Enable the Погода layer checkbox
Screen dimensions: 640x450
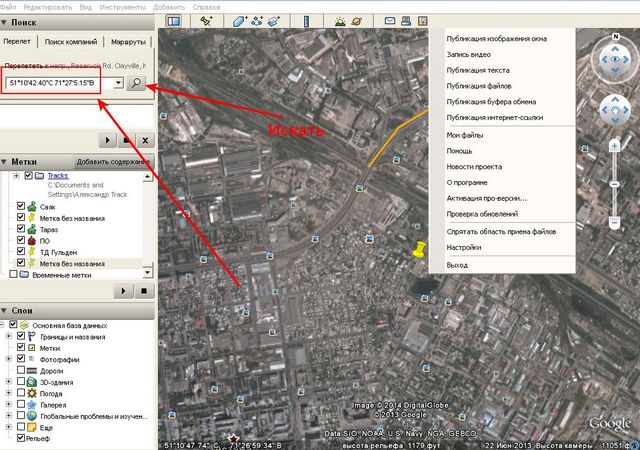[21, 393]
